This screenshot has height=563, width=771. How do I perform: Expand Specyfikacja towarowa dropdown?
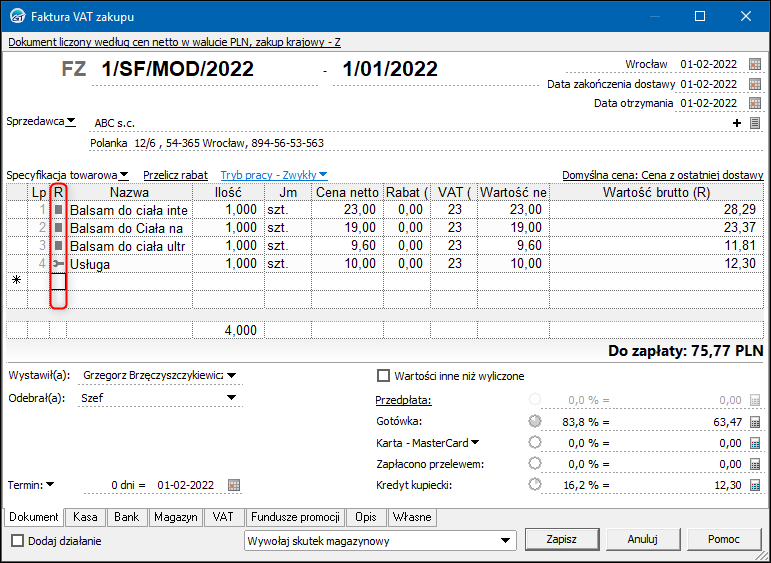(124, 175)
